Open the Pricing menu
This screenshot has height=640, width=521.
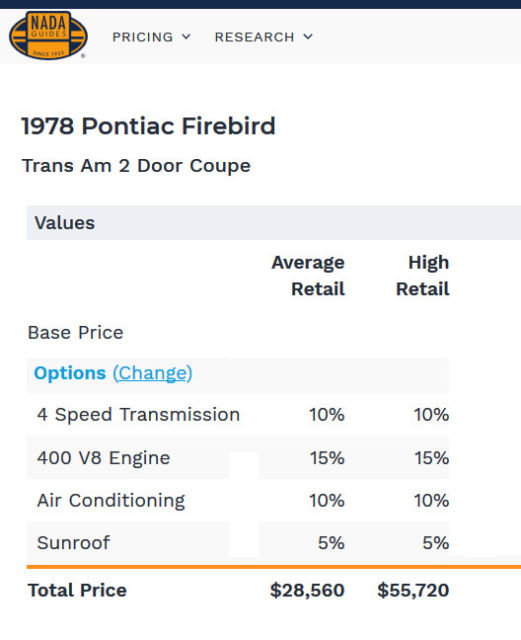click(x=151, y=37)
